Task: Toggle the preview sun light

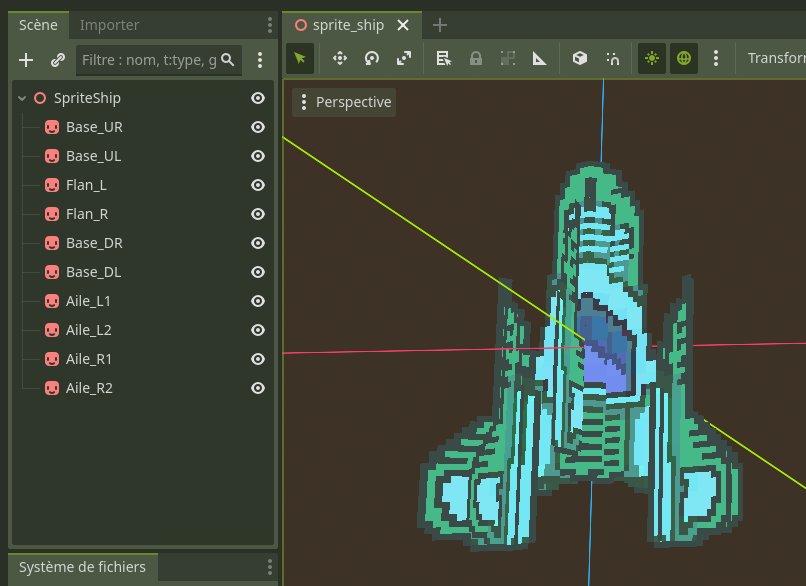Action: [652, 58]
